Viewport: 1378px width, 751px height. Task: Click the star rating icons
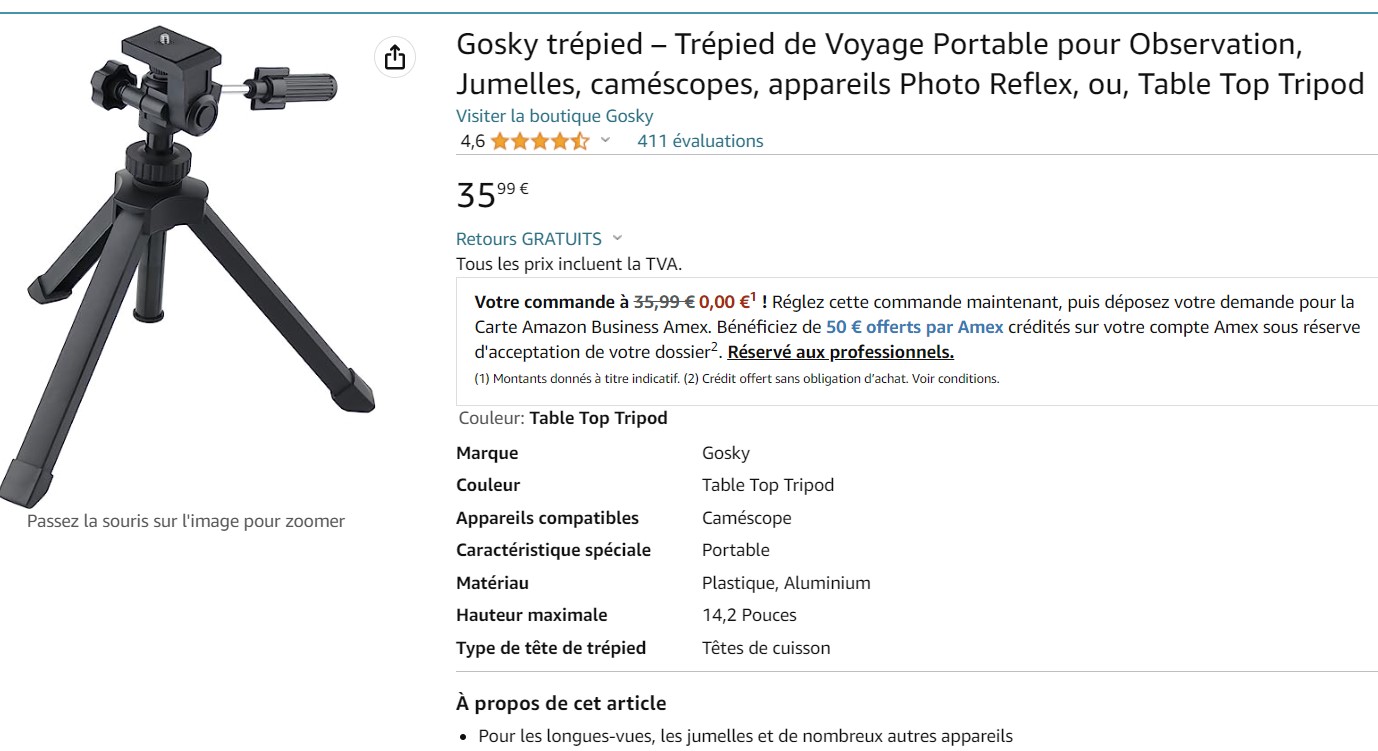[x=539, y=141]
